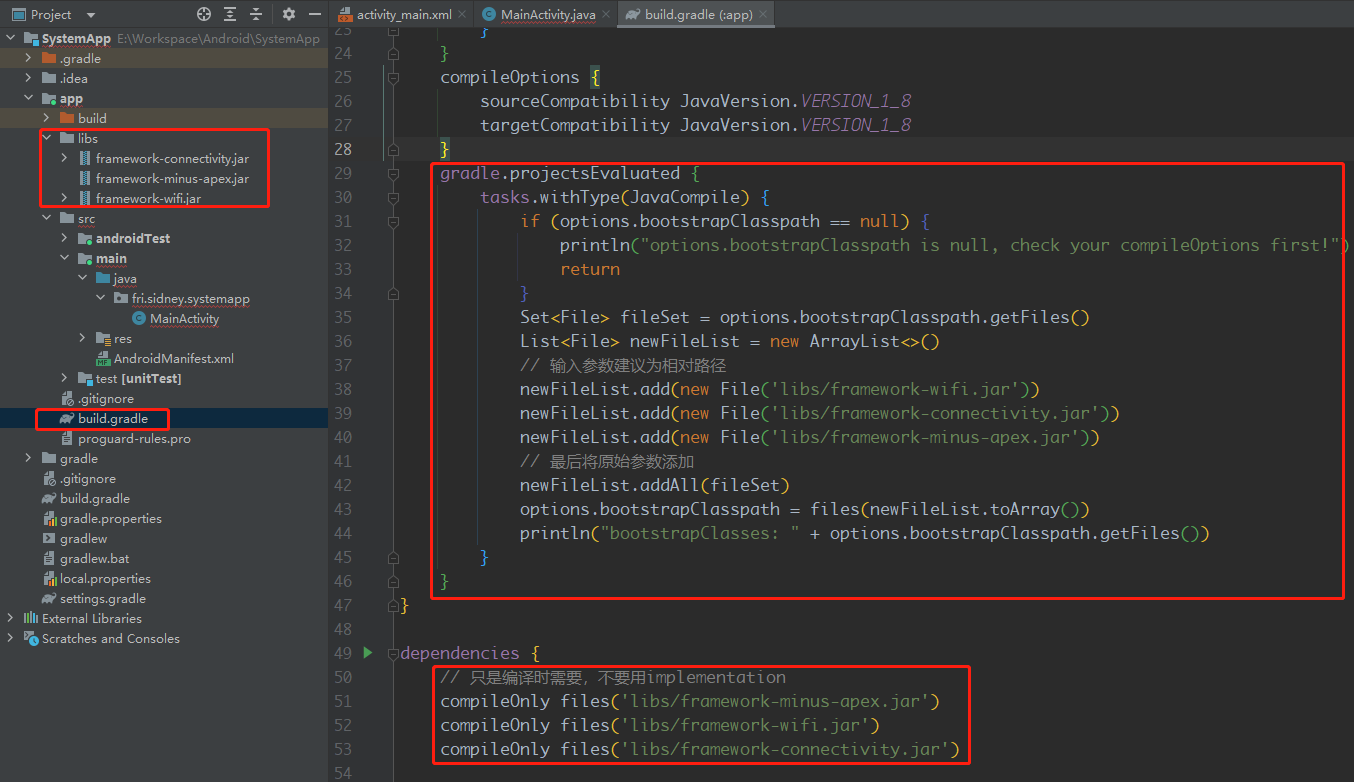Fold the gradle.projectsEvaluated block at line 29
1354x782 pixels.
click(393, 173)
